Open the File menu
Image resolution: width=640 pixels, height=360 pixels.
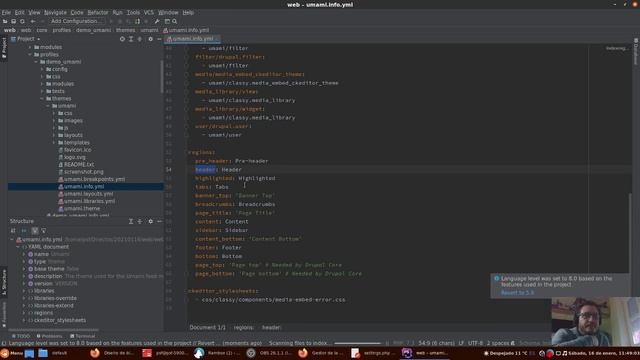click(6, 13)
